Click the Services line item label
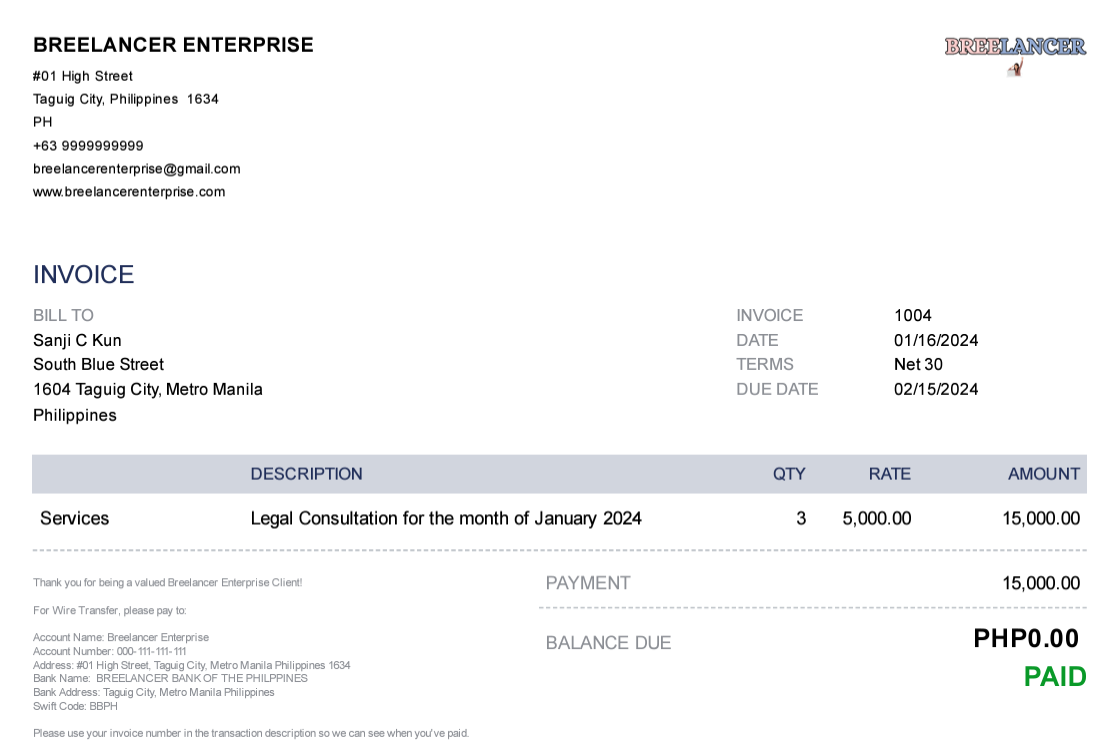Viewport: 1113px width, 755px height. (x=74, y=519)
